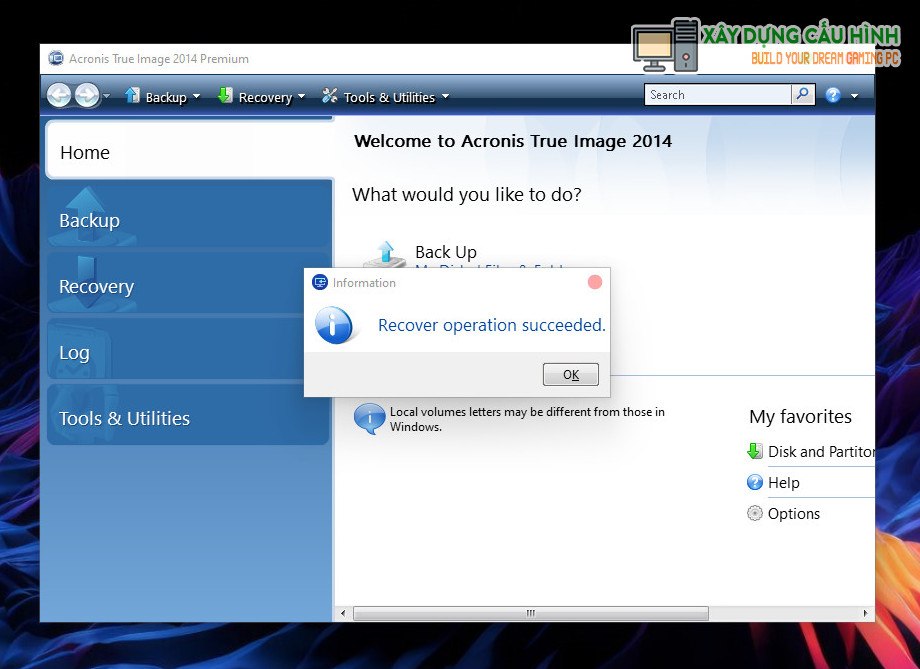Open the Help link in My favorites
Viewport: 920px width, 669px height.
point(783,483)
